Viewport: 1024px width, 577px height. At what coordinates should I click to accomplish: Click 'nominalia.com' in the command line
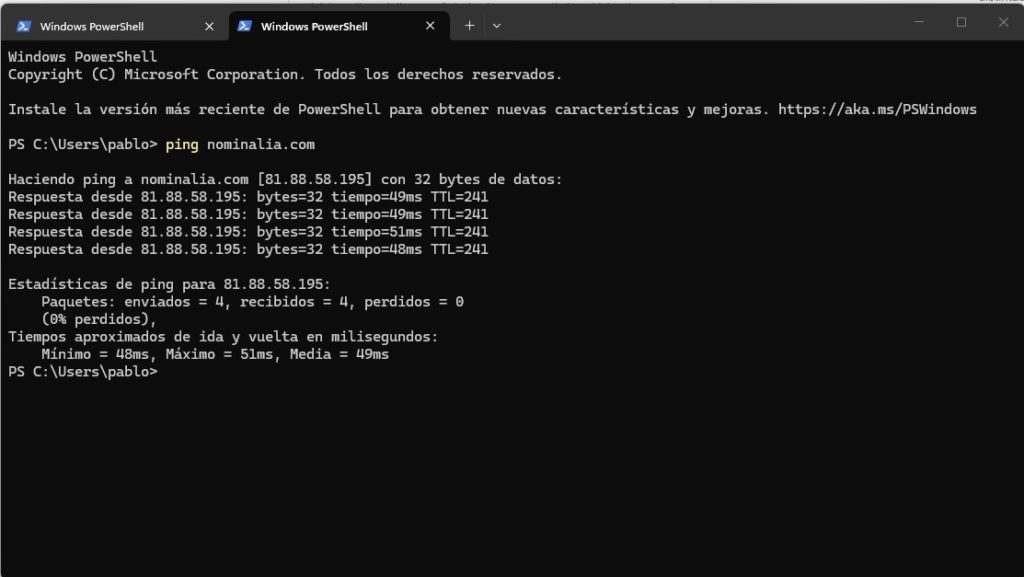pos(261,144)
